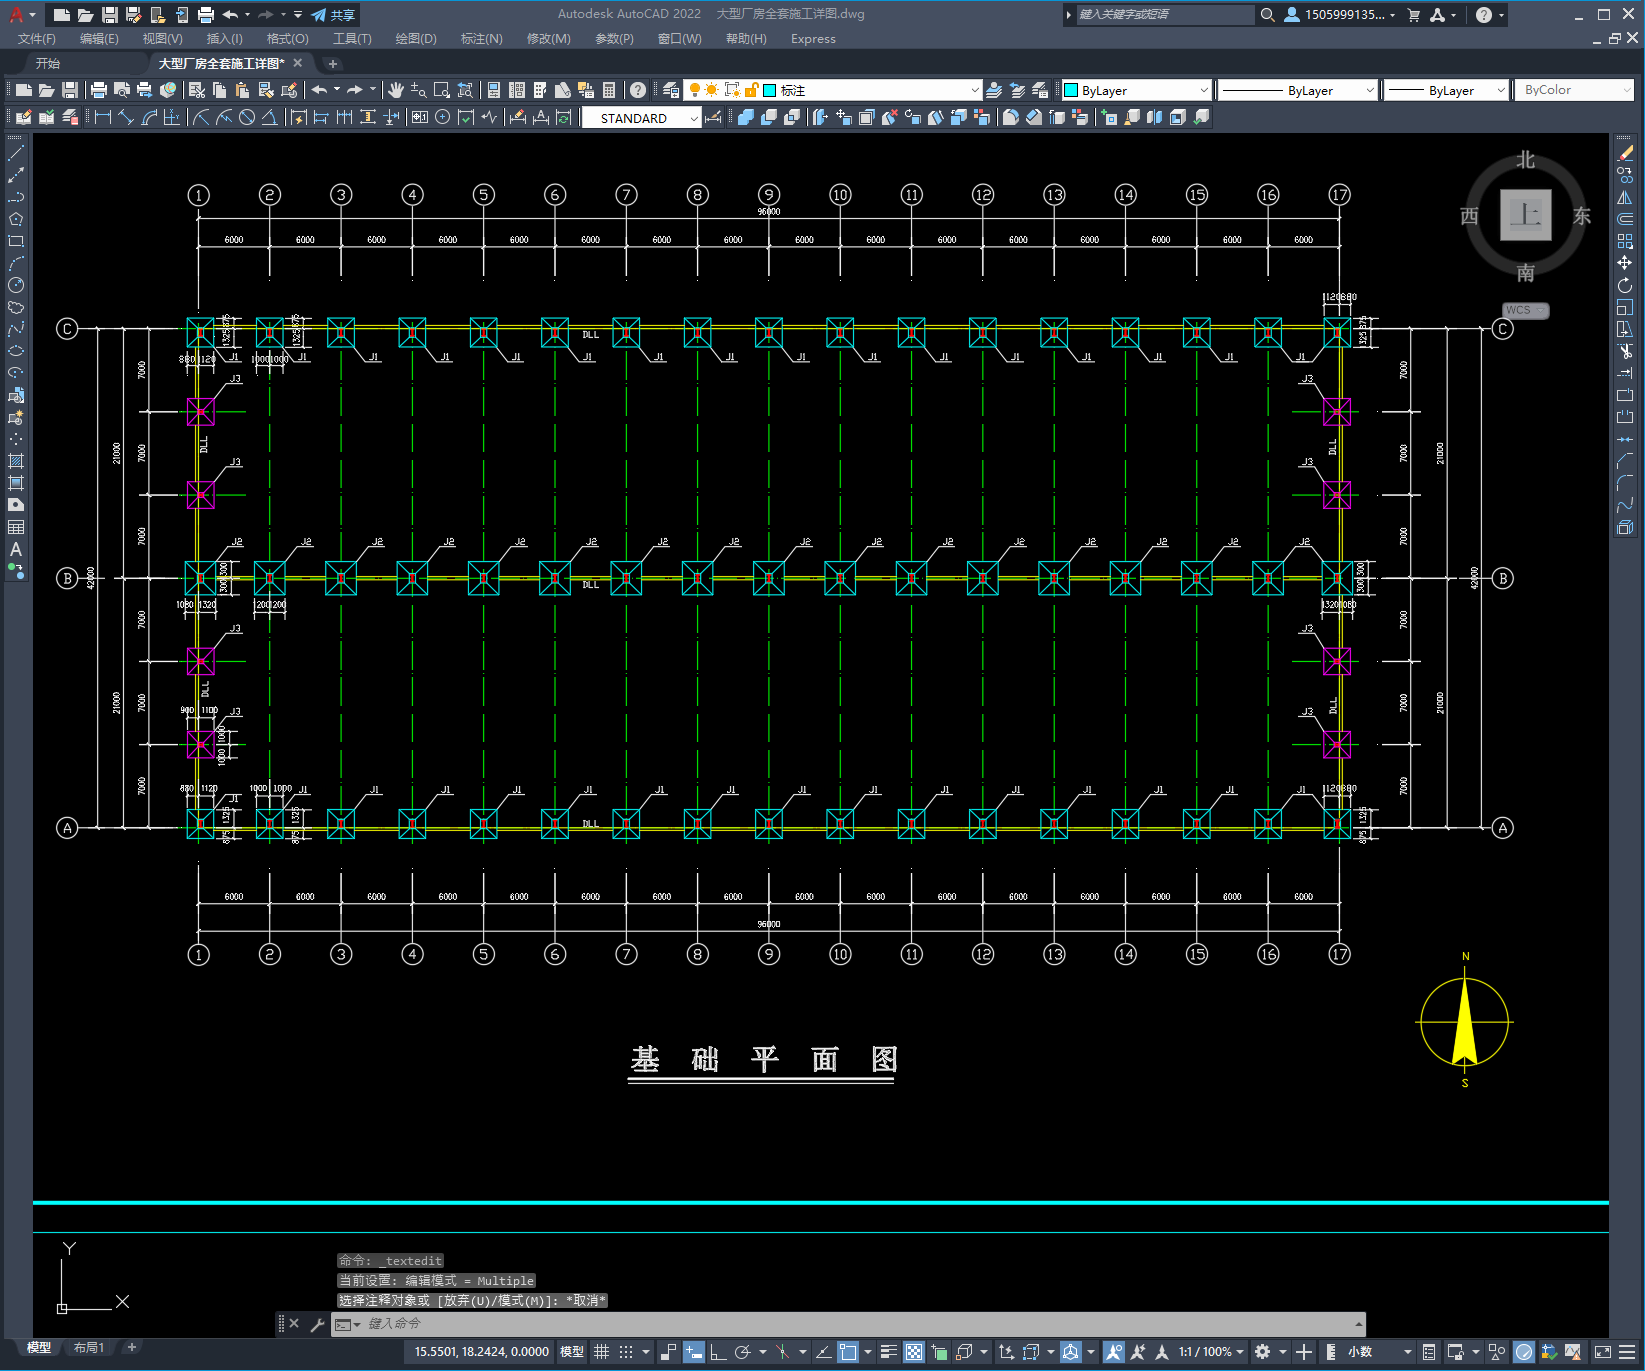
Task: Open Layer Properties Manager icon
Action: (671, 90)
